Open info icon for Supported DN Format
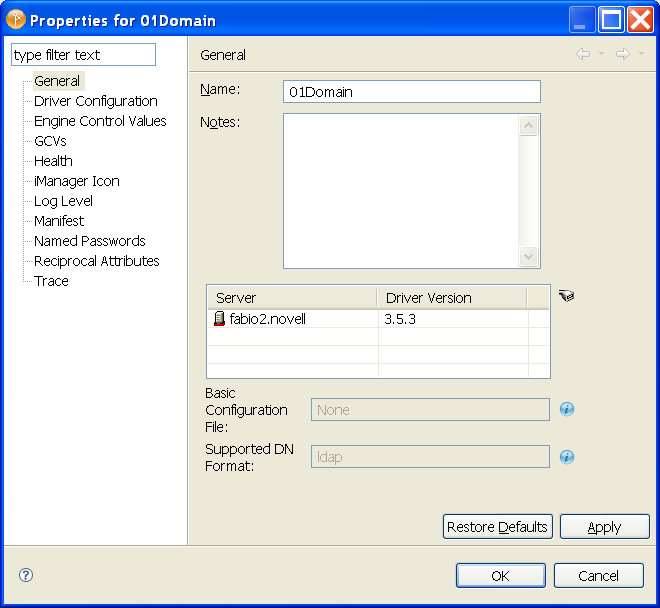This screenshot has width=660, height=608. (x=567, y=457)
